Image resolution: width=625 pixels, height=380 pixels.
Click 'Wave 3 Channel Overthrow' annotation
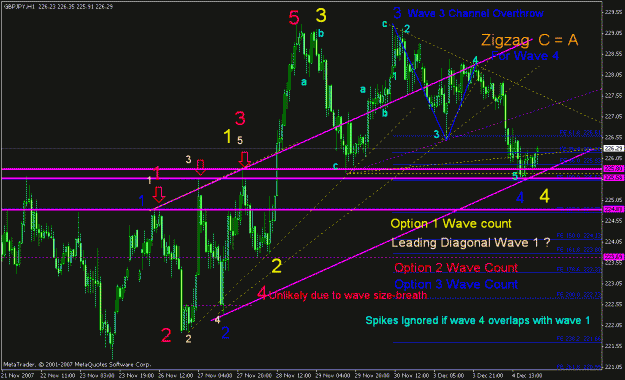[475, 14]
